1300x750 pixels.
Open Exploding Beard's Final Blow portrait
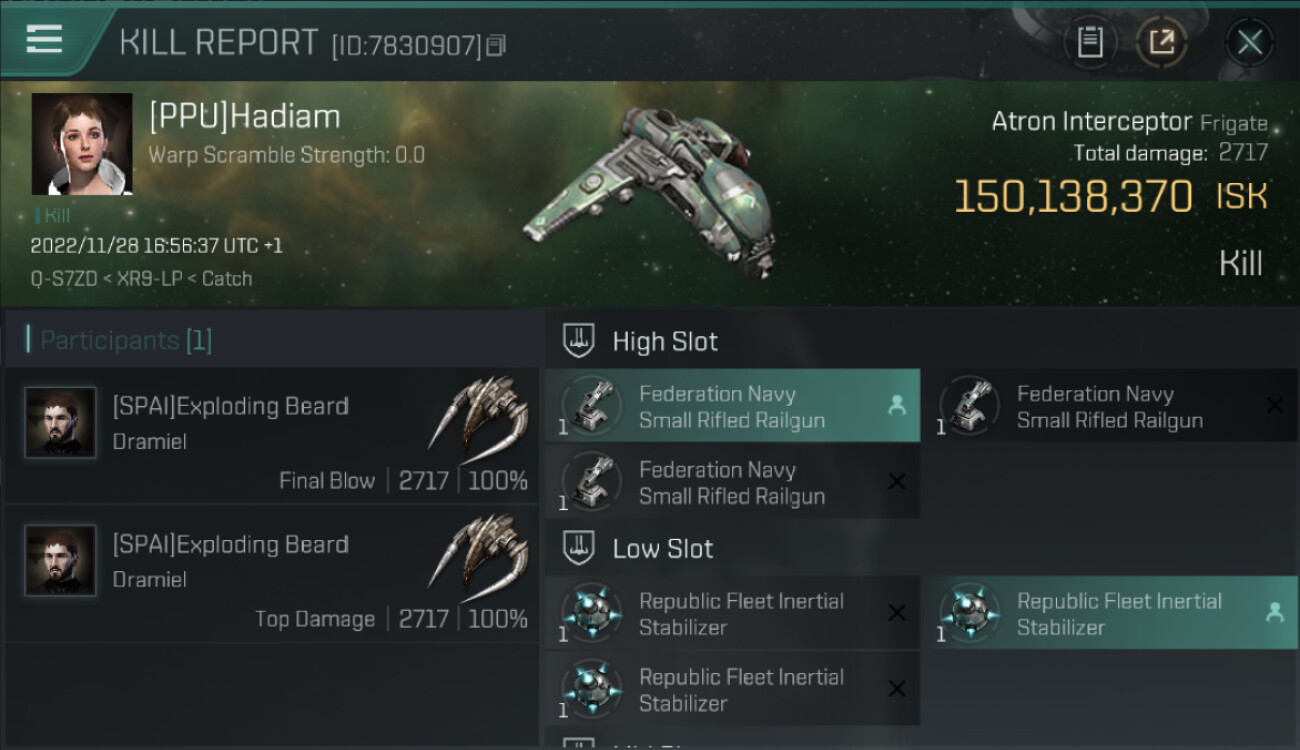(x=60, y=422)
